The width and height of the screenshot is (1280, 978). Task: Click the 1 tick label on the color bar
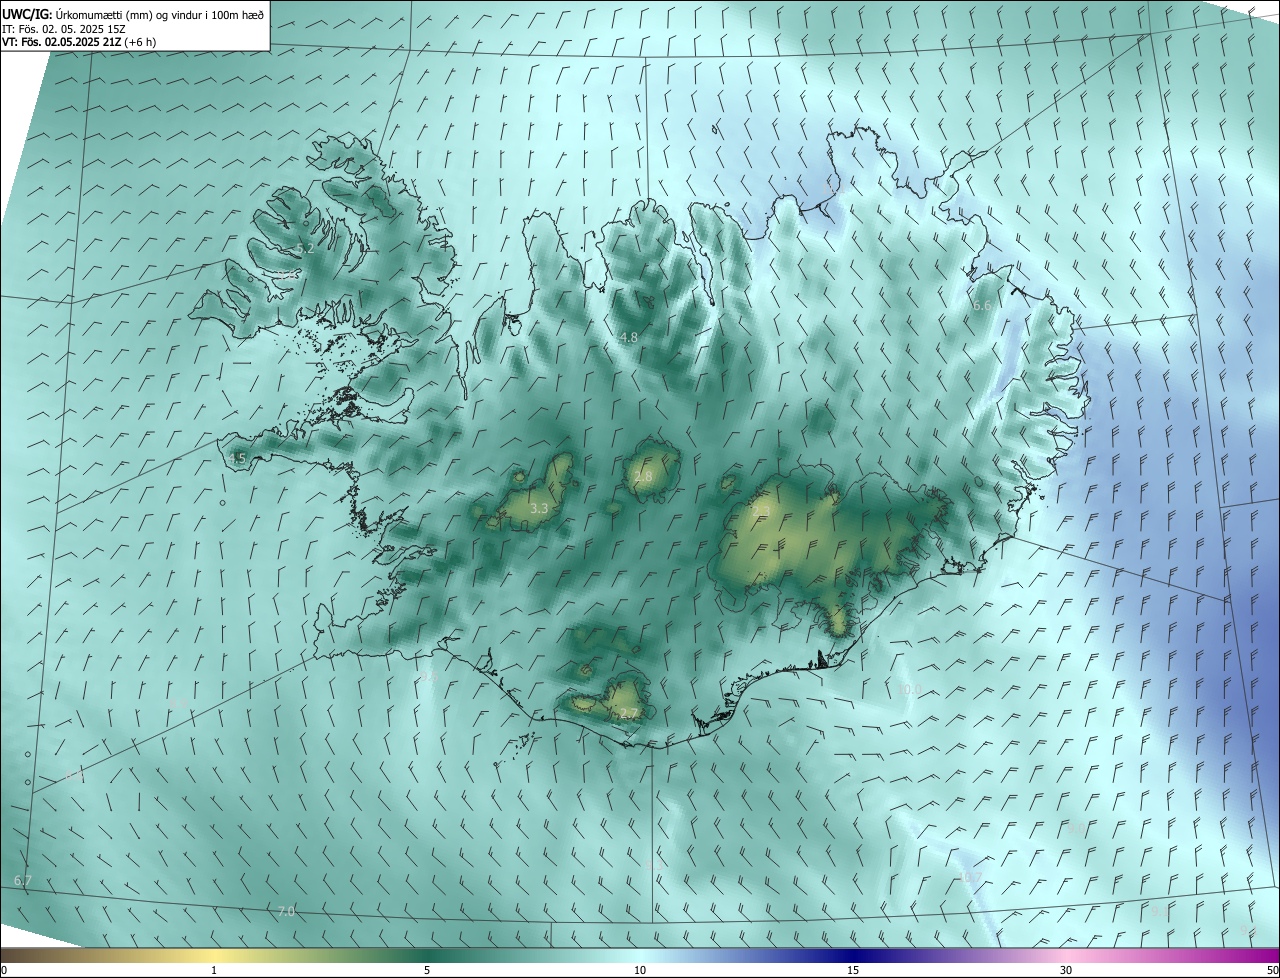(x=214, y=971)
